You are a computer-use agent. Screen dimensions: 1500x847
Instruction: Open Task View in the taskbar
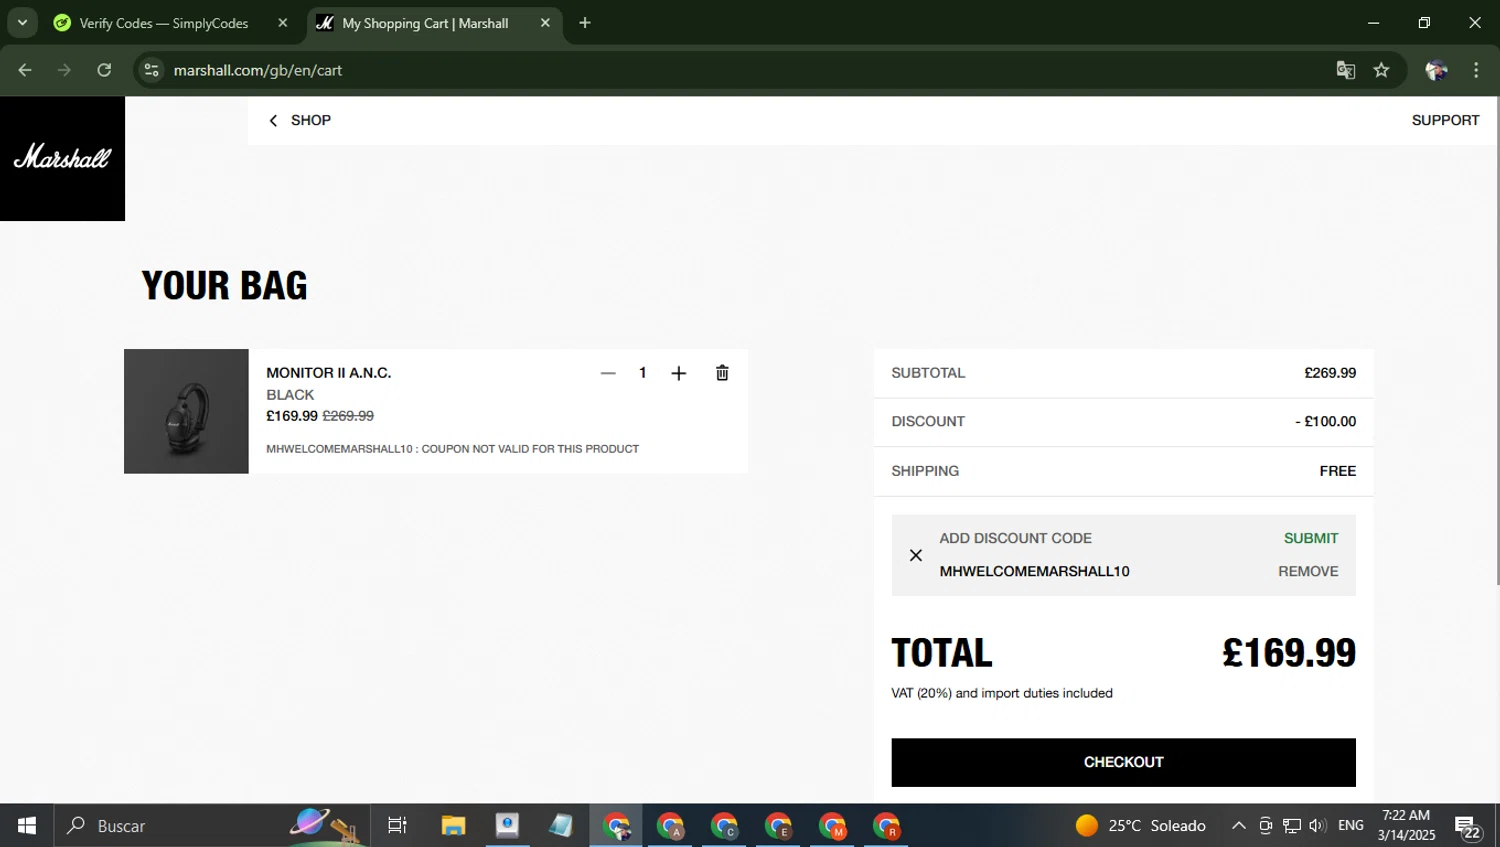[397, 826]
